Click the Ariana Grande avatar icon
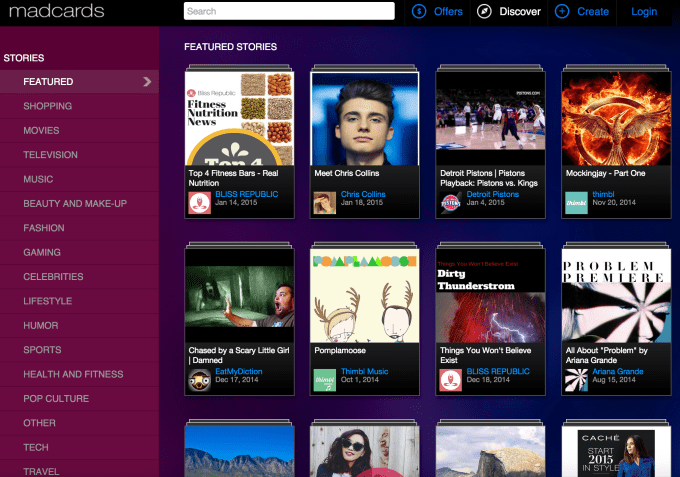 coord(575,380)
